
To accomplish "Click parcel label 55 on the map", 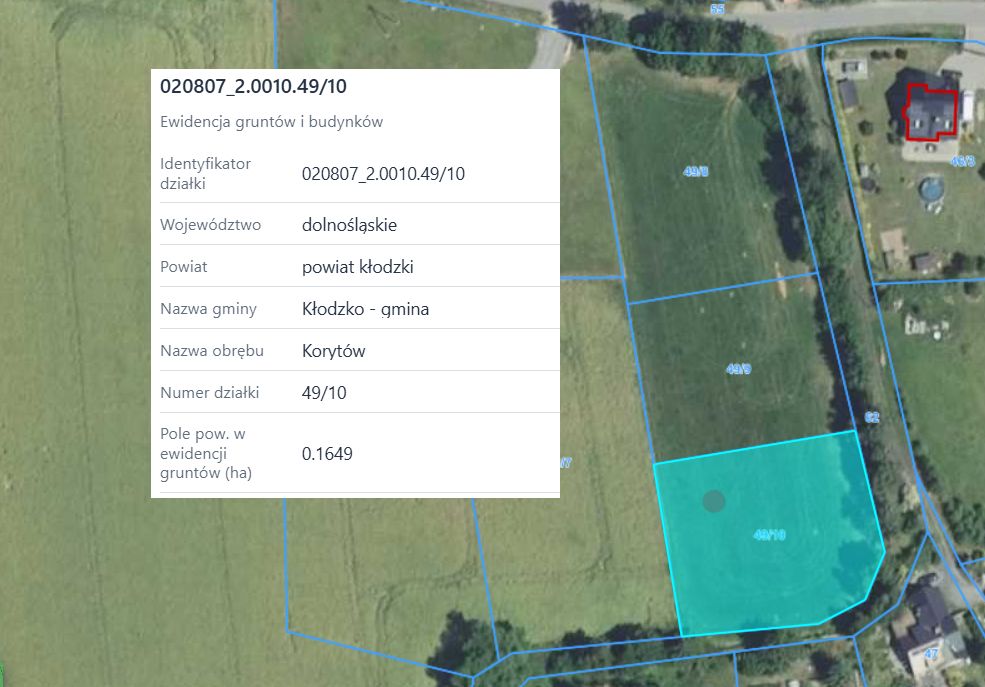I will tap(717, 9).
